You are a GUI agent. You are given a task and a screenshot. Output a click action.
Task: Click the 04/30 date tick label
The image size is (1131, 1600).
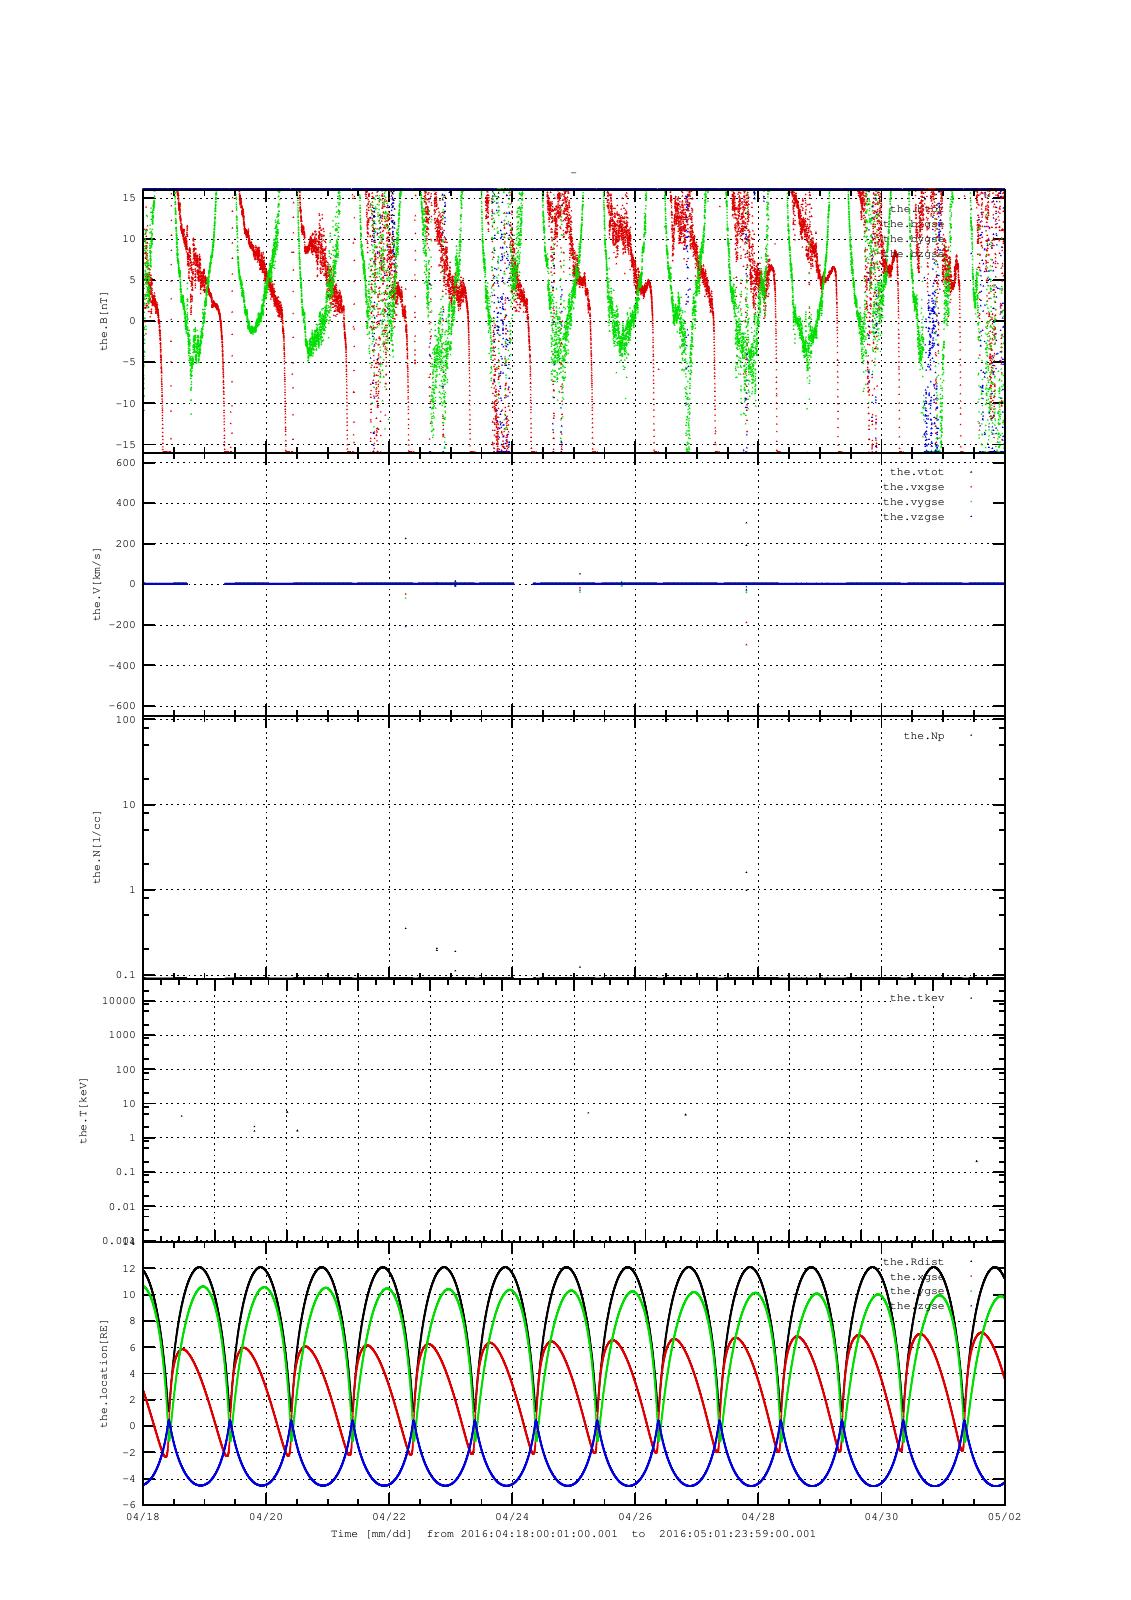pyautogui.click(x=881, y=1516)
